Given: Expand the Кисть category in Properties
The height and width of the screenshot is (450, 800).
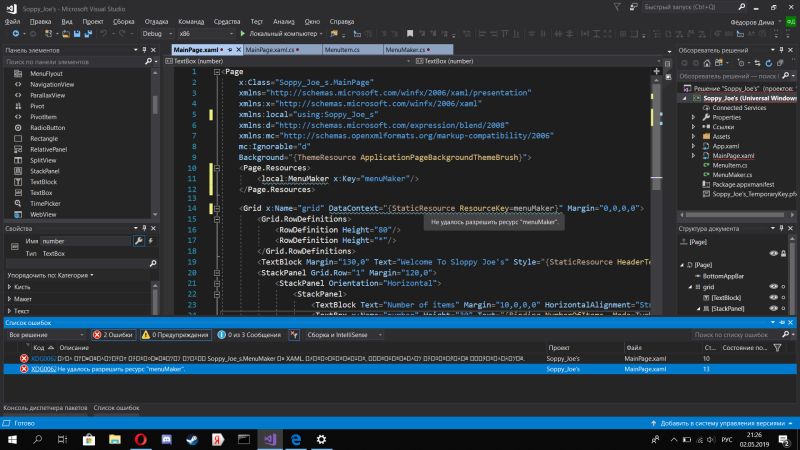Looking at the screenshot, I should pos(10,287).
